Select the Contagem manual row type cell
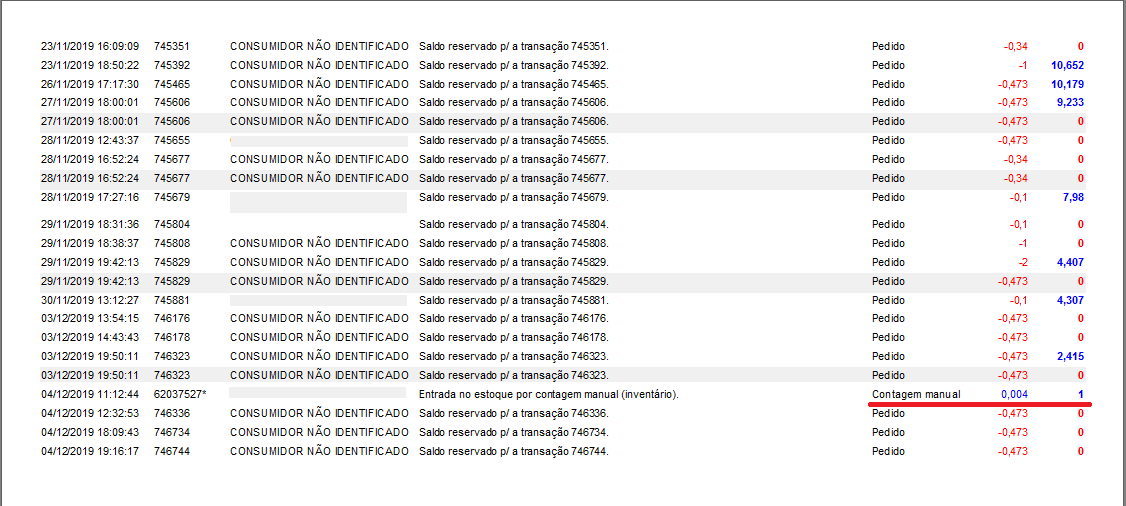 (916, 394)
